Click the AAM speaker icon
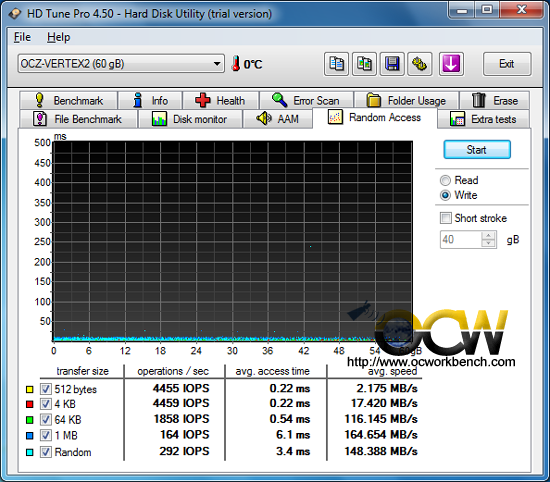The width and height of the screenshot is (550, 482). 264,119
